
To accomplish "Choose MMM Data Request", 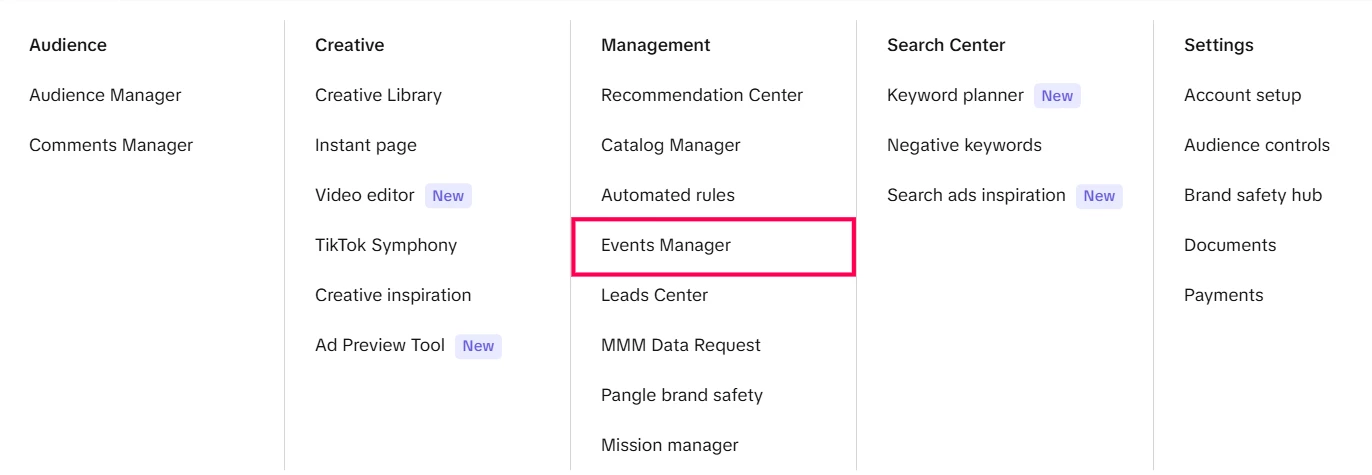I will (x=680, y=345).
